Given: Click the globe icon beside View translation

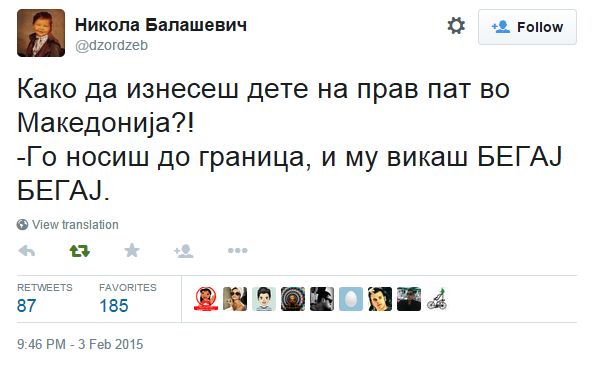Looking at the screenshot, I should [x=22, y=225].
